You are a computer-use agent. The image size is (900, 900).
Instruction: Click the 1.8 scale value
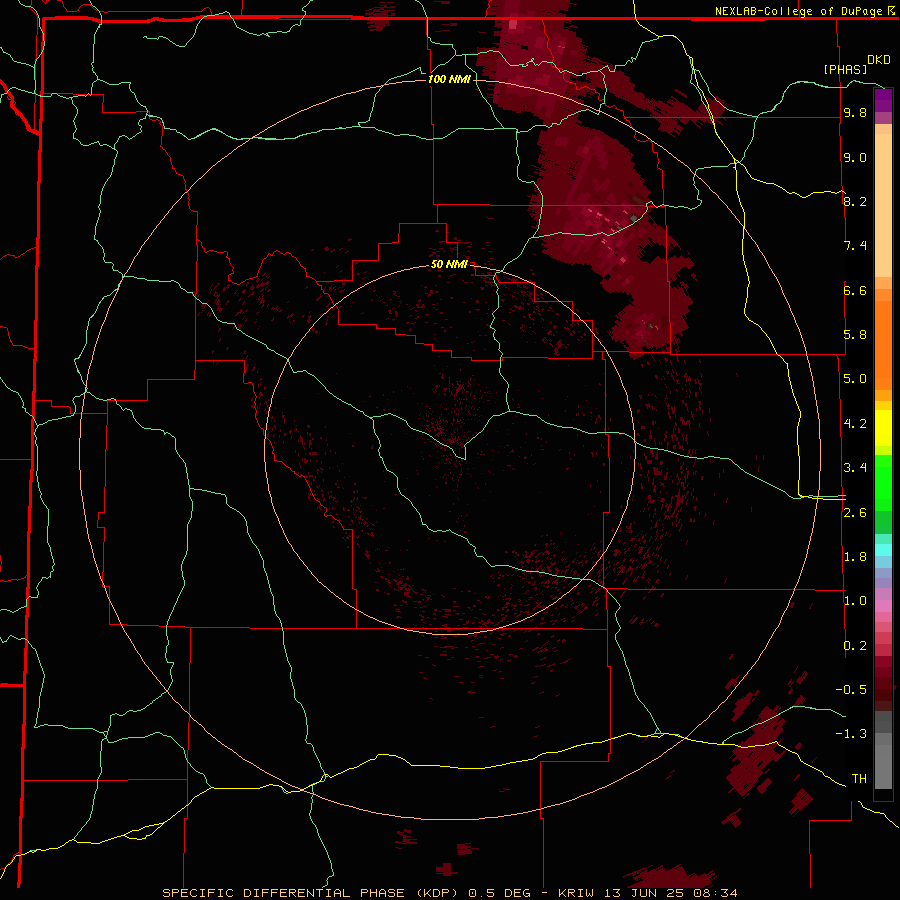(855, 557)
